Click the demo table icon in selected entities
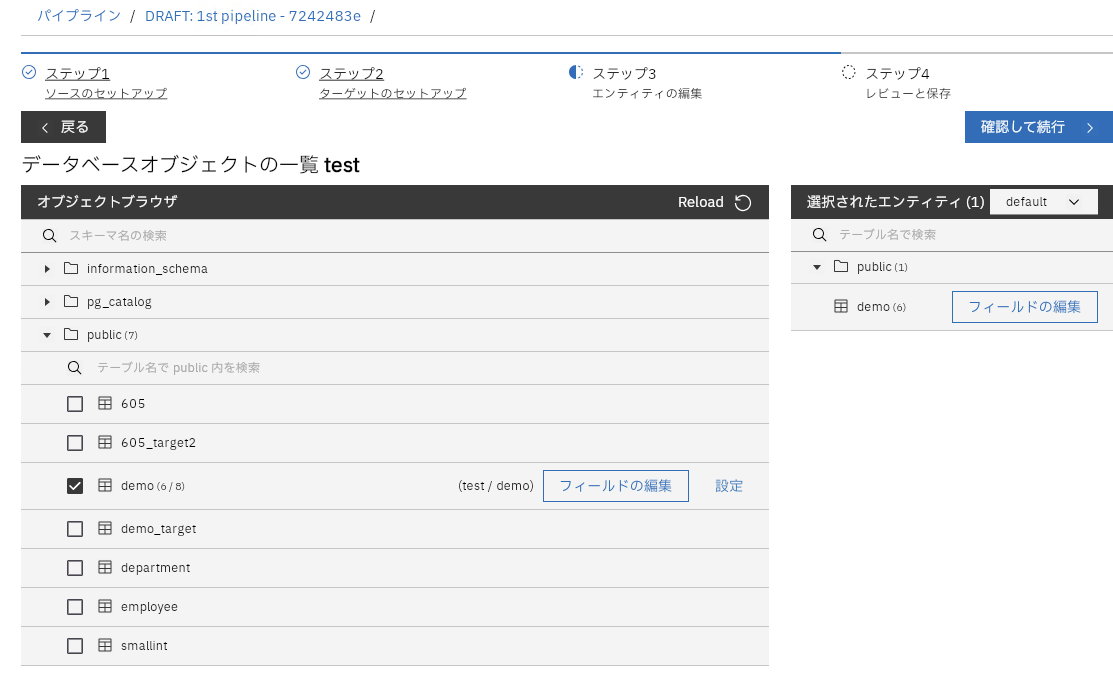The height and width of the screenshot is (695, 1113). [841, 307]
